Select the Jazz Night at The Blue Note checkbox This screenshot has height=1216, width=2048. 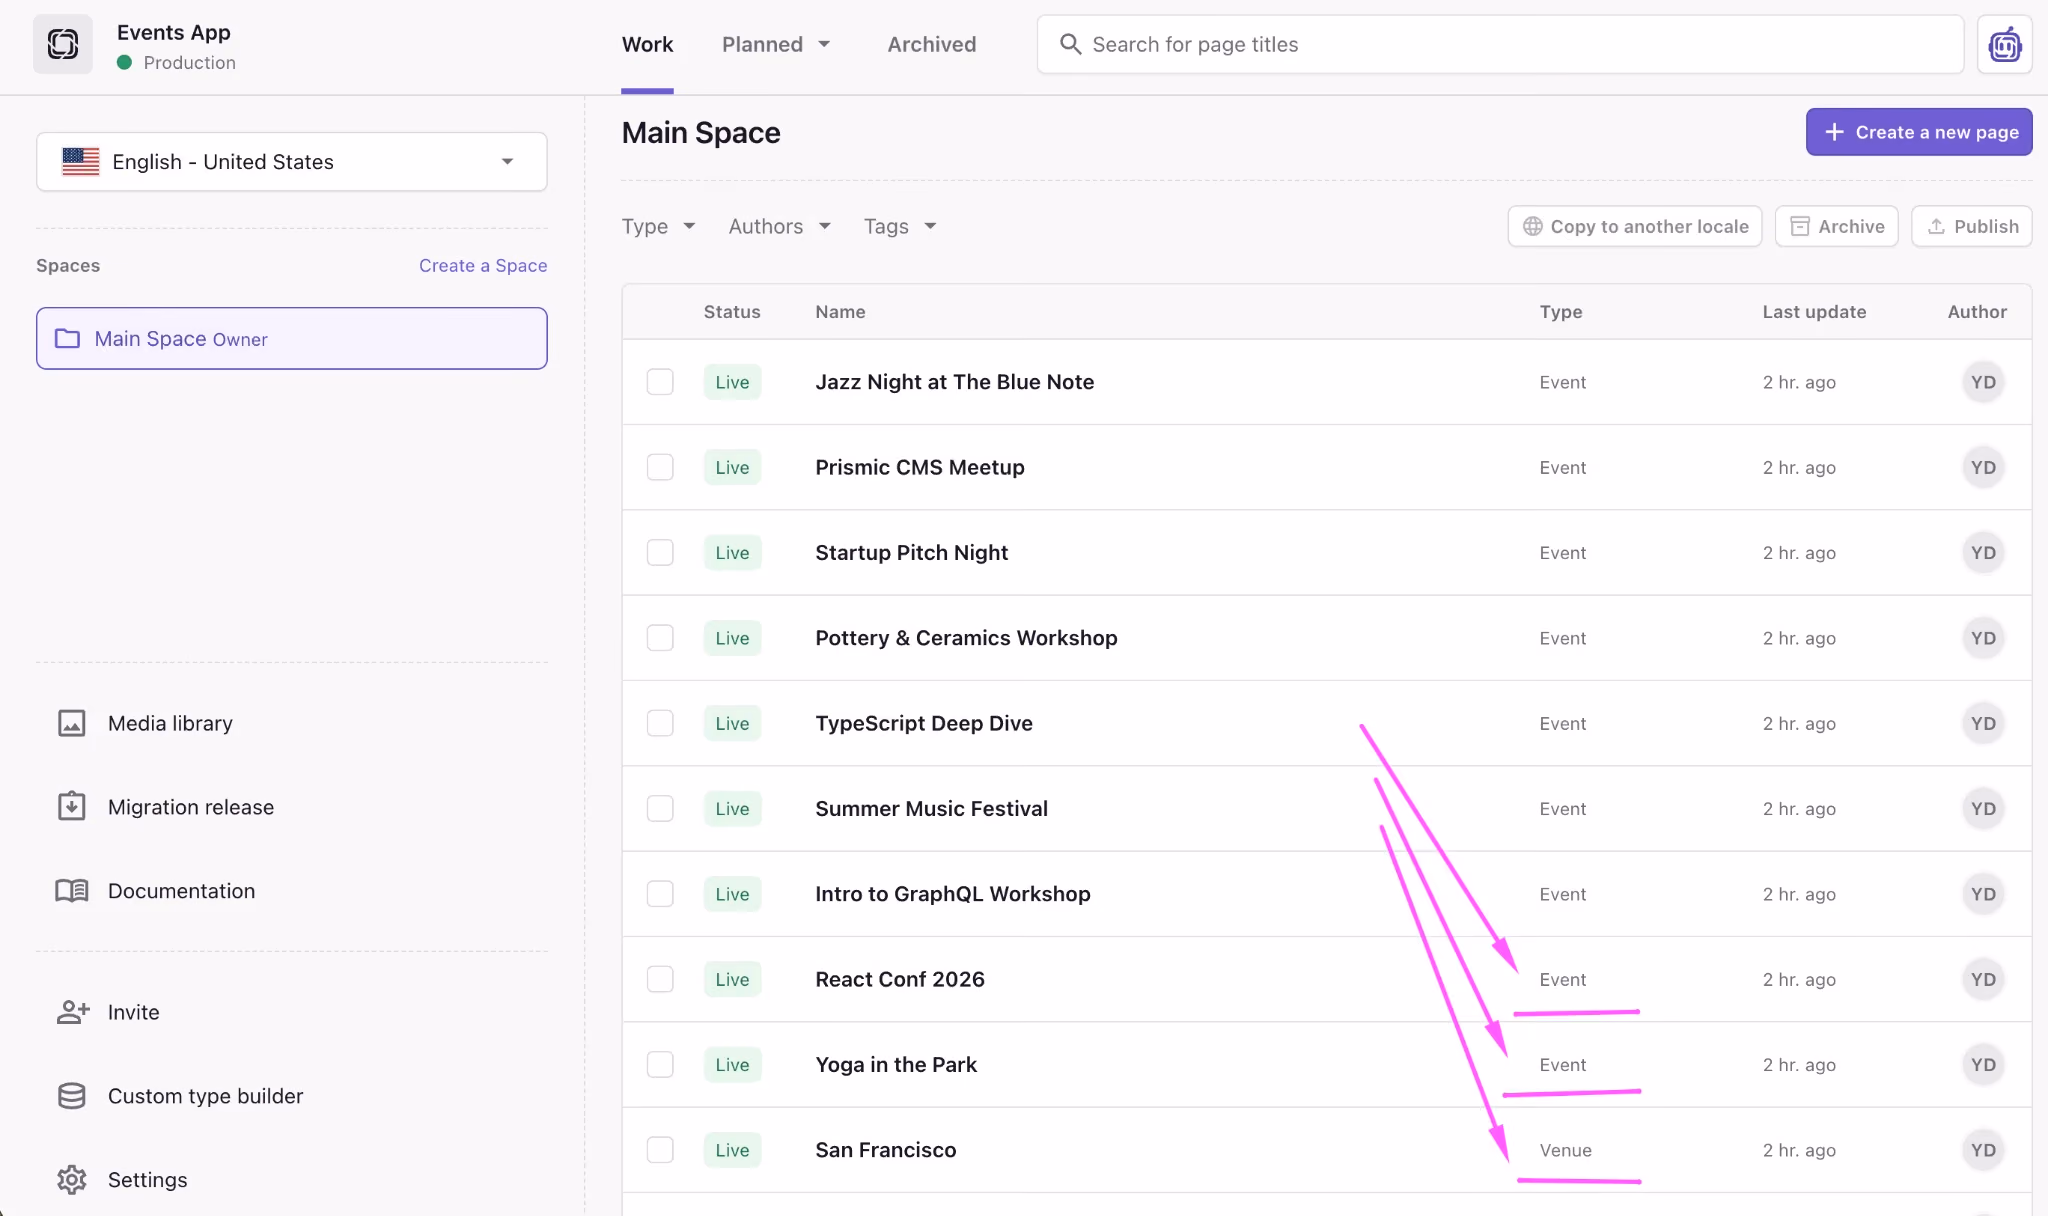tap(660, 382)
